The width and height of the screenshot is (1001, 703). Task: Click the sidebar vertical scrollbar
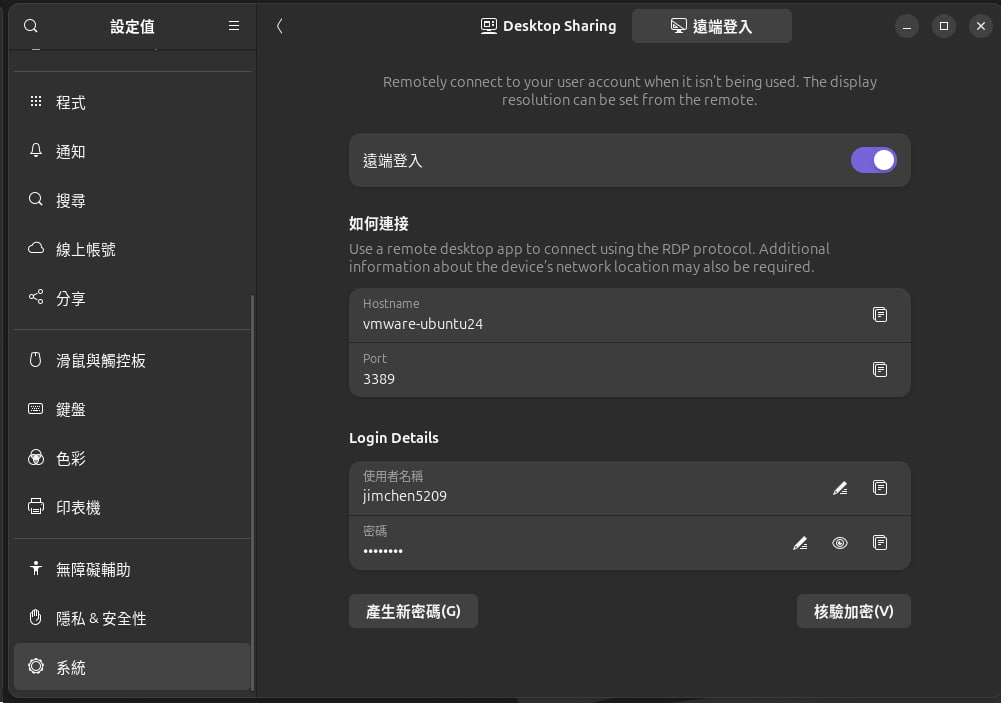point(253,490)
